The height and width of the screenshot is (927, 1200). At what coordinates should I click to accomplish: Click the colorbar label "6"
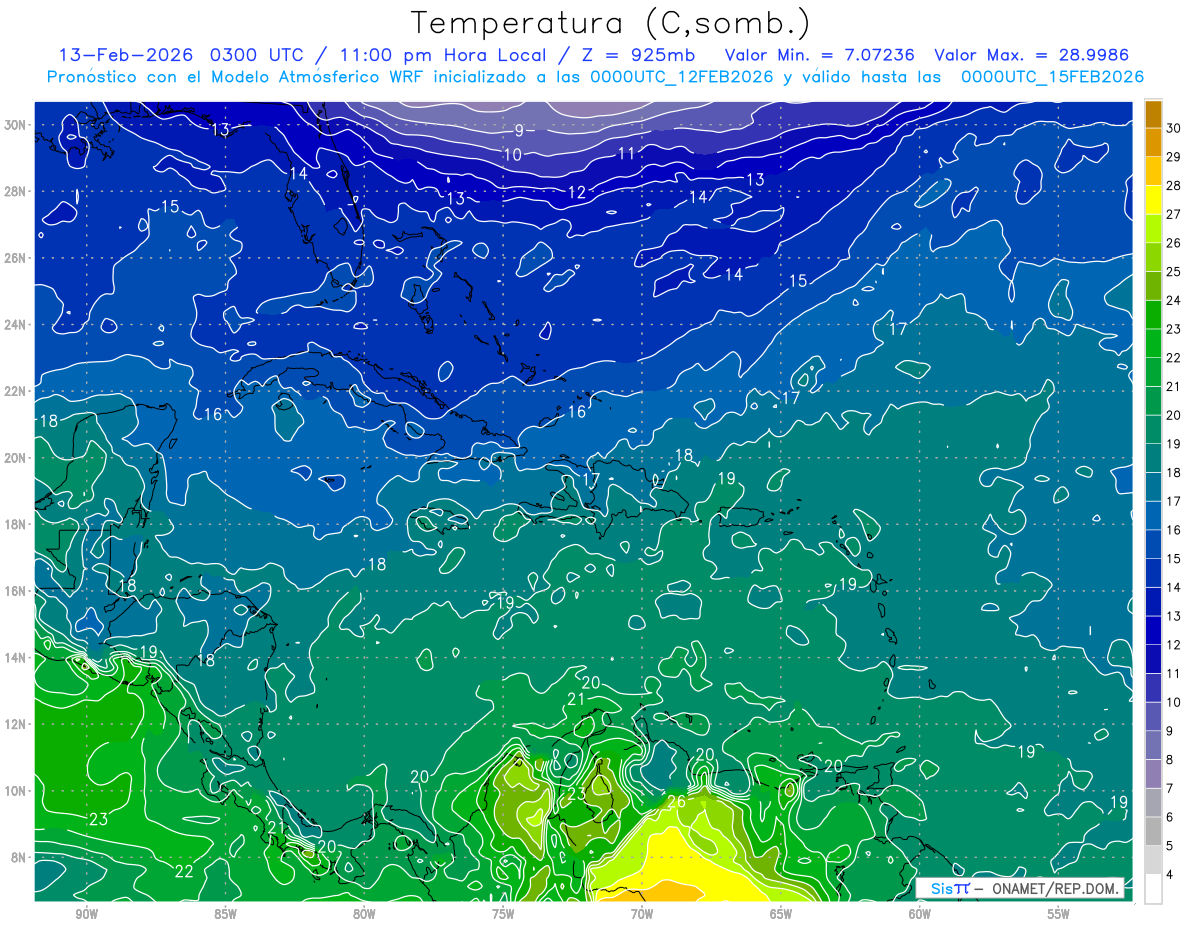[1170, 817]
